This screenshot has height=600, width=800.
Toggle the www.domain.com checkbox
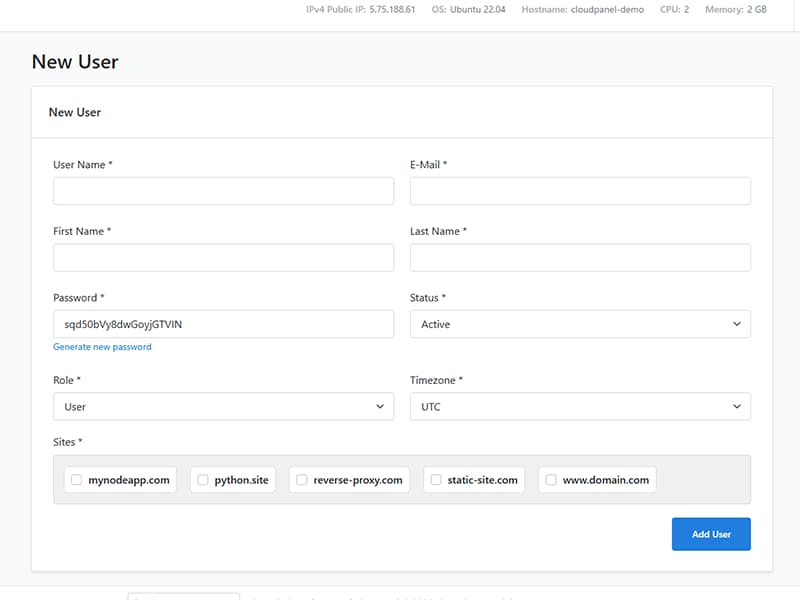click(x=550, y=480)
